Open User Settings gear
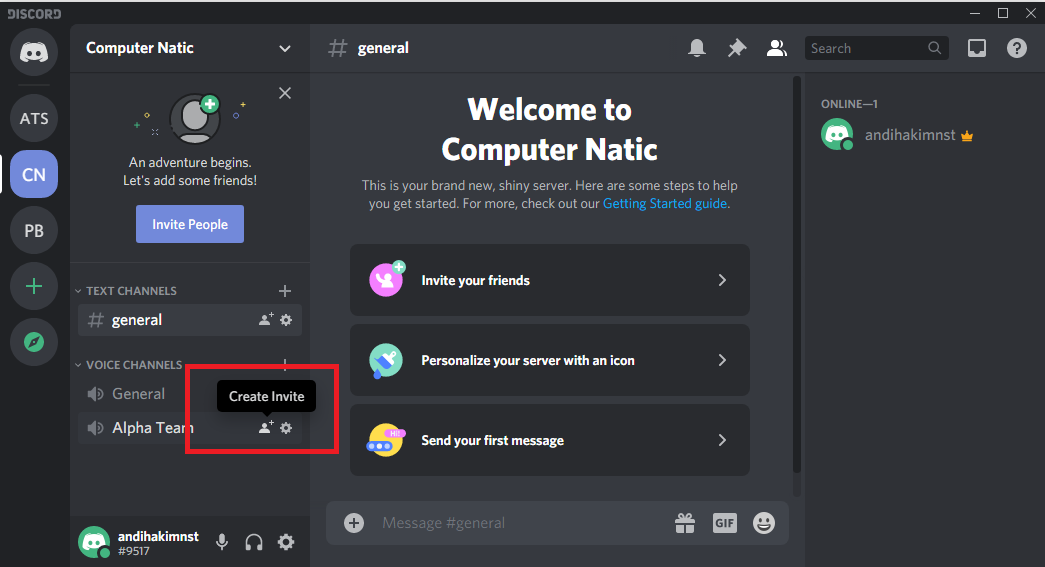 (286, 542)
